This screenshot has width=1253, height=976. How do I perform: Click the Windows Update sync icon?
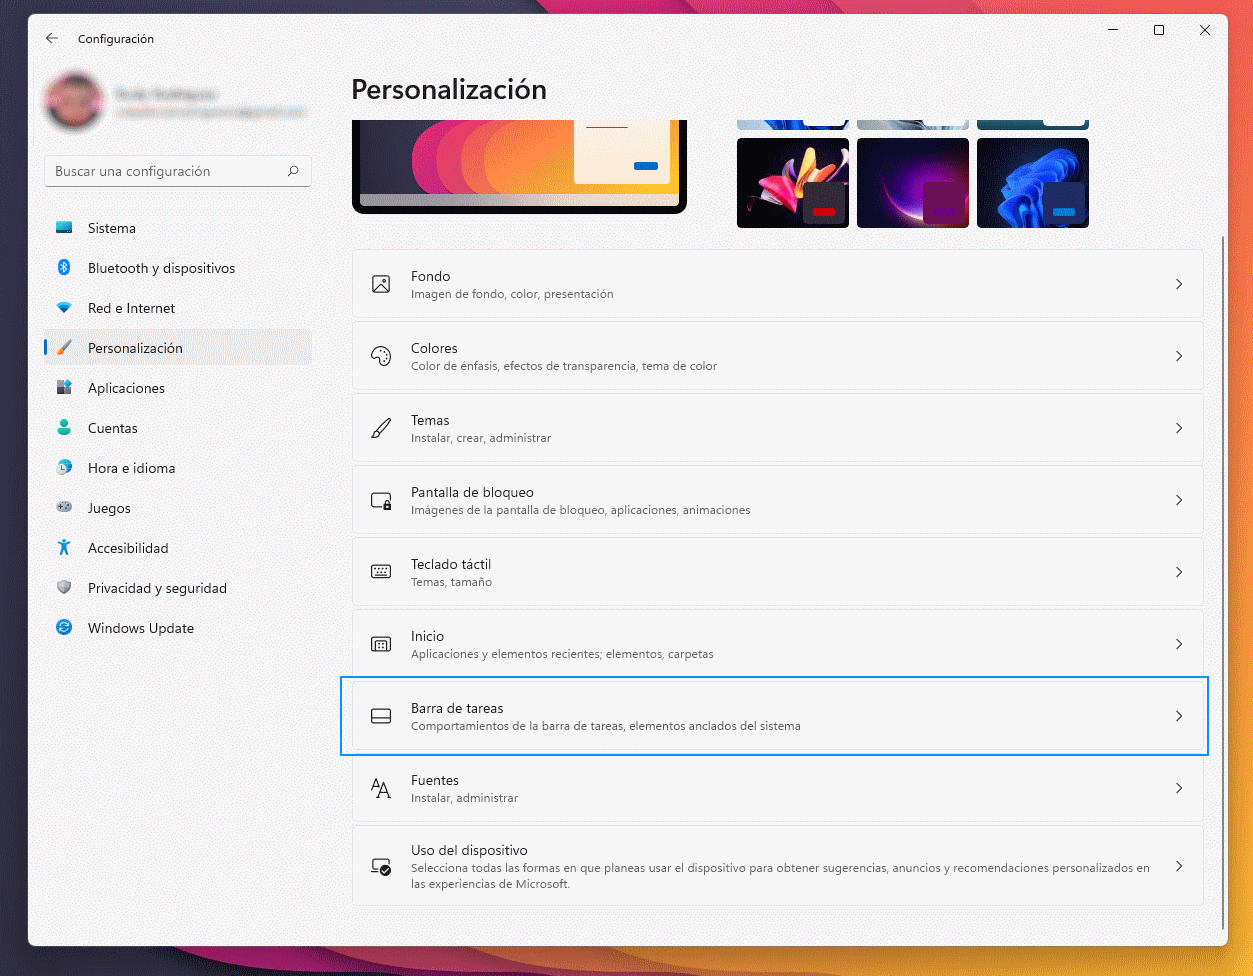click(x=64, y=628)
